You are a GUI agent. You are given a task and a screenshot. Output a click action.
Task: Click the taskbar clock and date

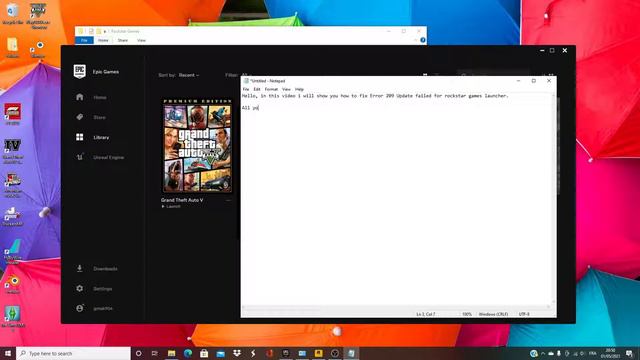click(611, 353)
